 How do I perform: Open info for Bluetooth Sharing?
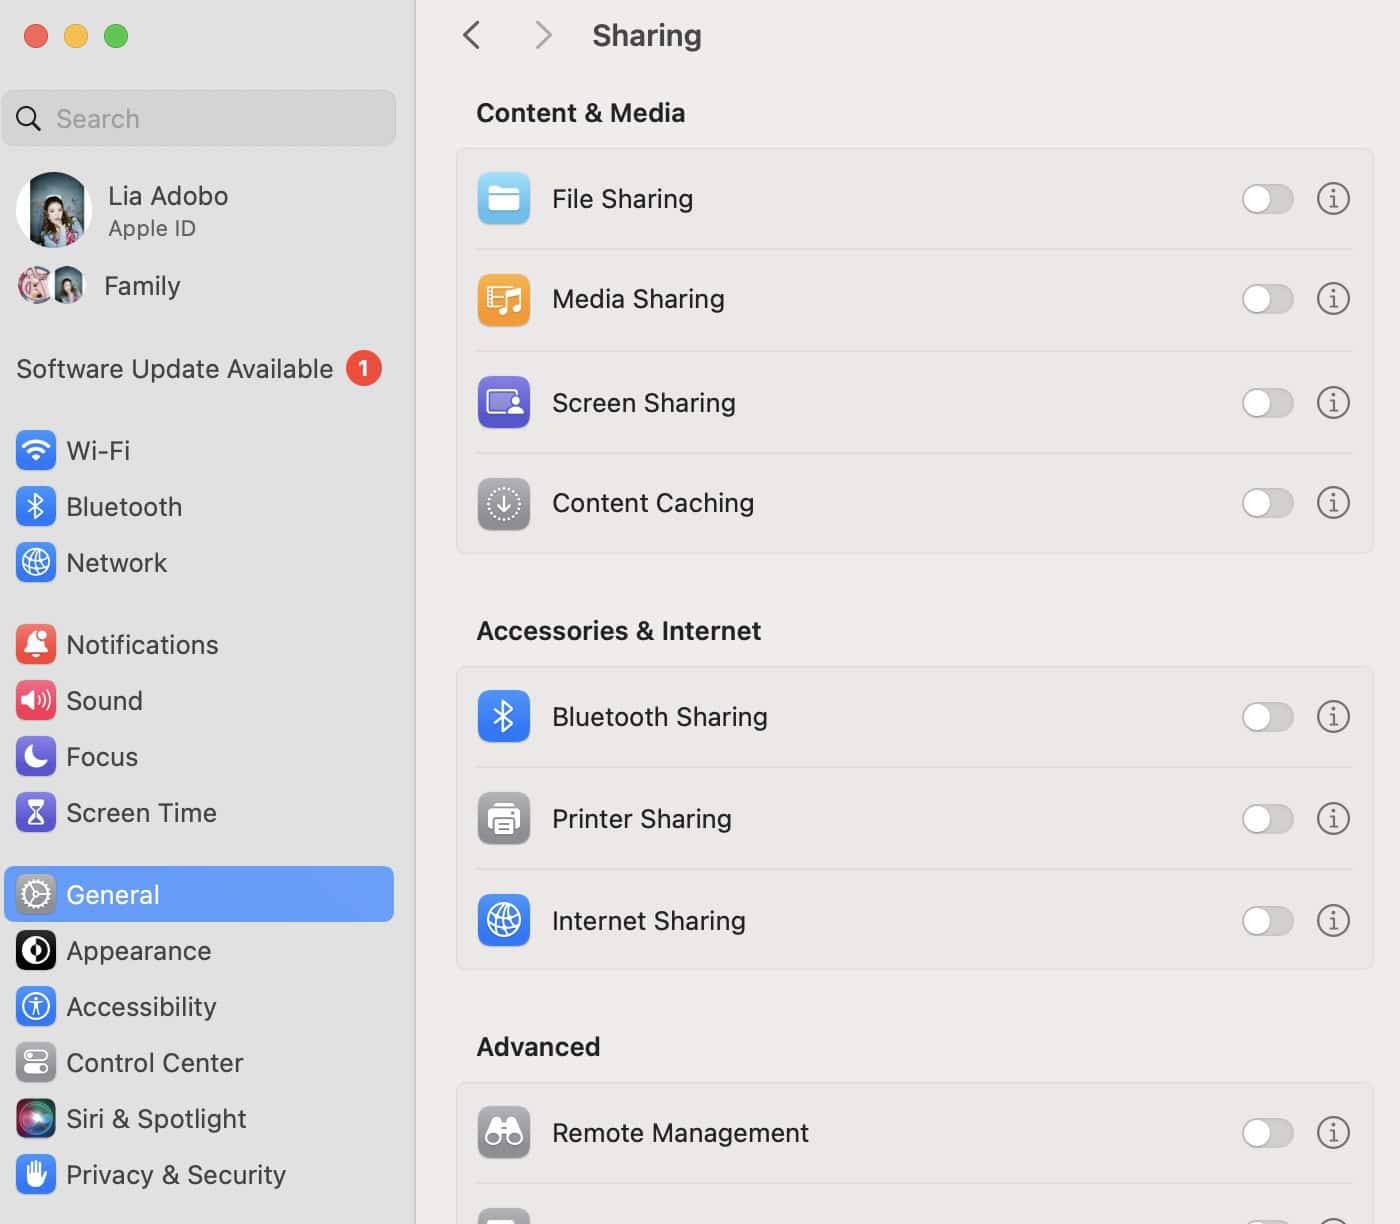[1332, 717]
